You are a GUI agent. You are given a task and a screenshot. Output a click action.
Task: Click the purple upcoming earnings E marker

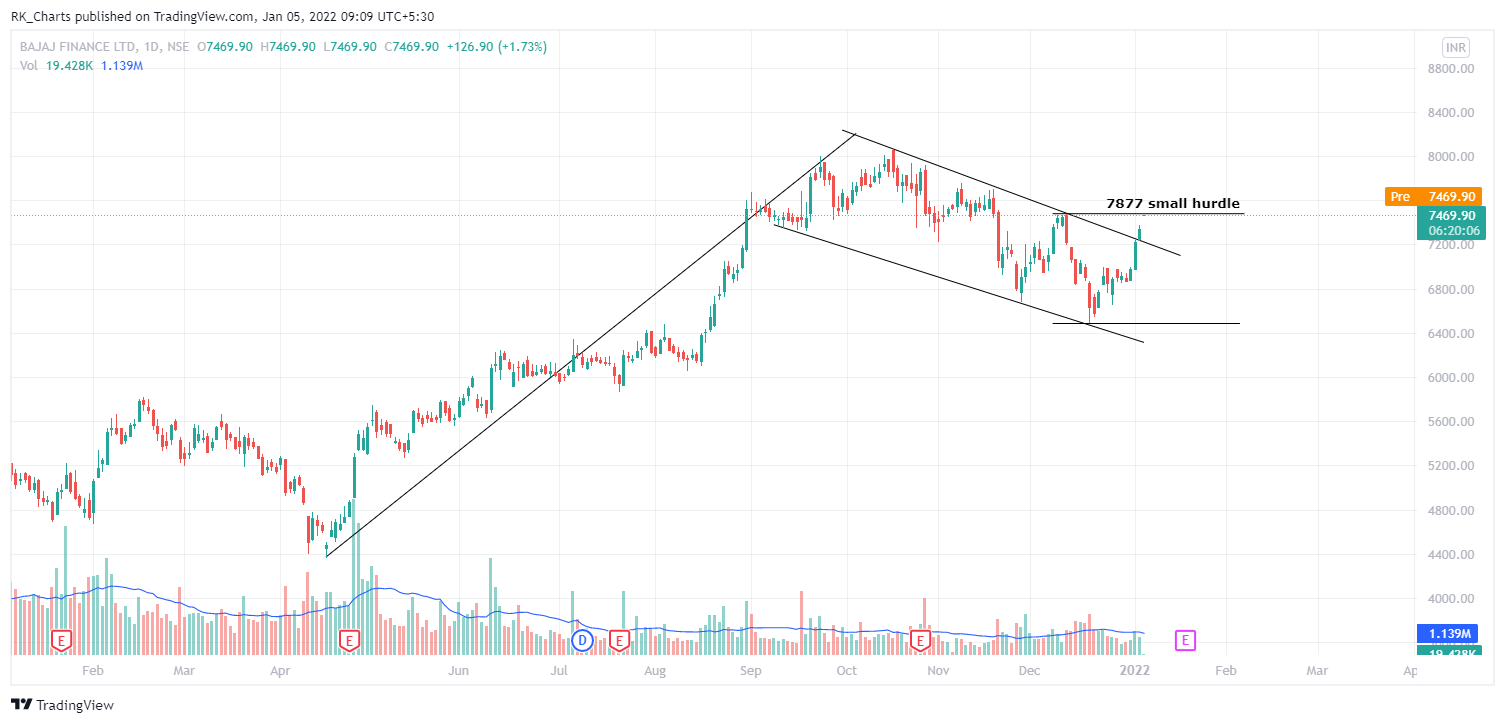(1185, 639)
